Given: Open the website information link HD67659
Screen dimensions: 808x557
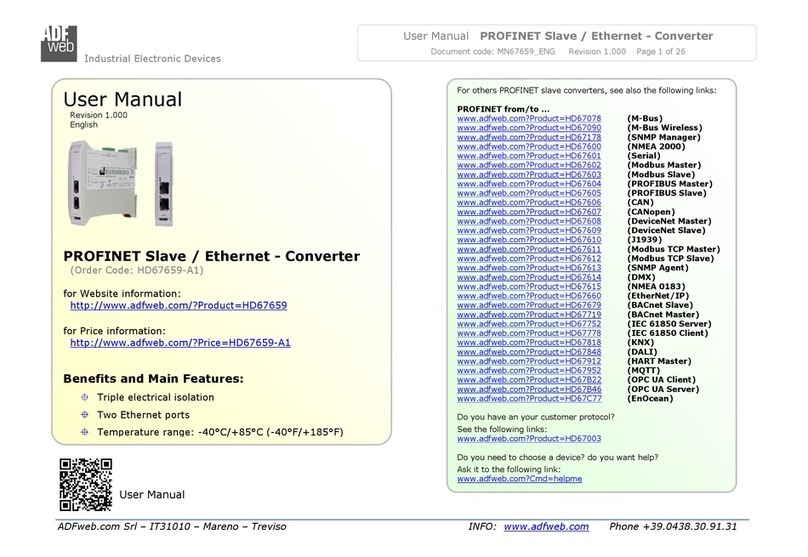Looking at the screenshot, I should tap(178, 306).
